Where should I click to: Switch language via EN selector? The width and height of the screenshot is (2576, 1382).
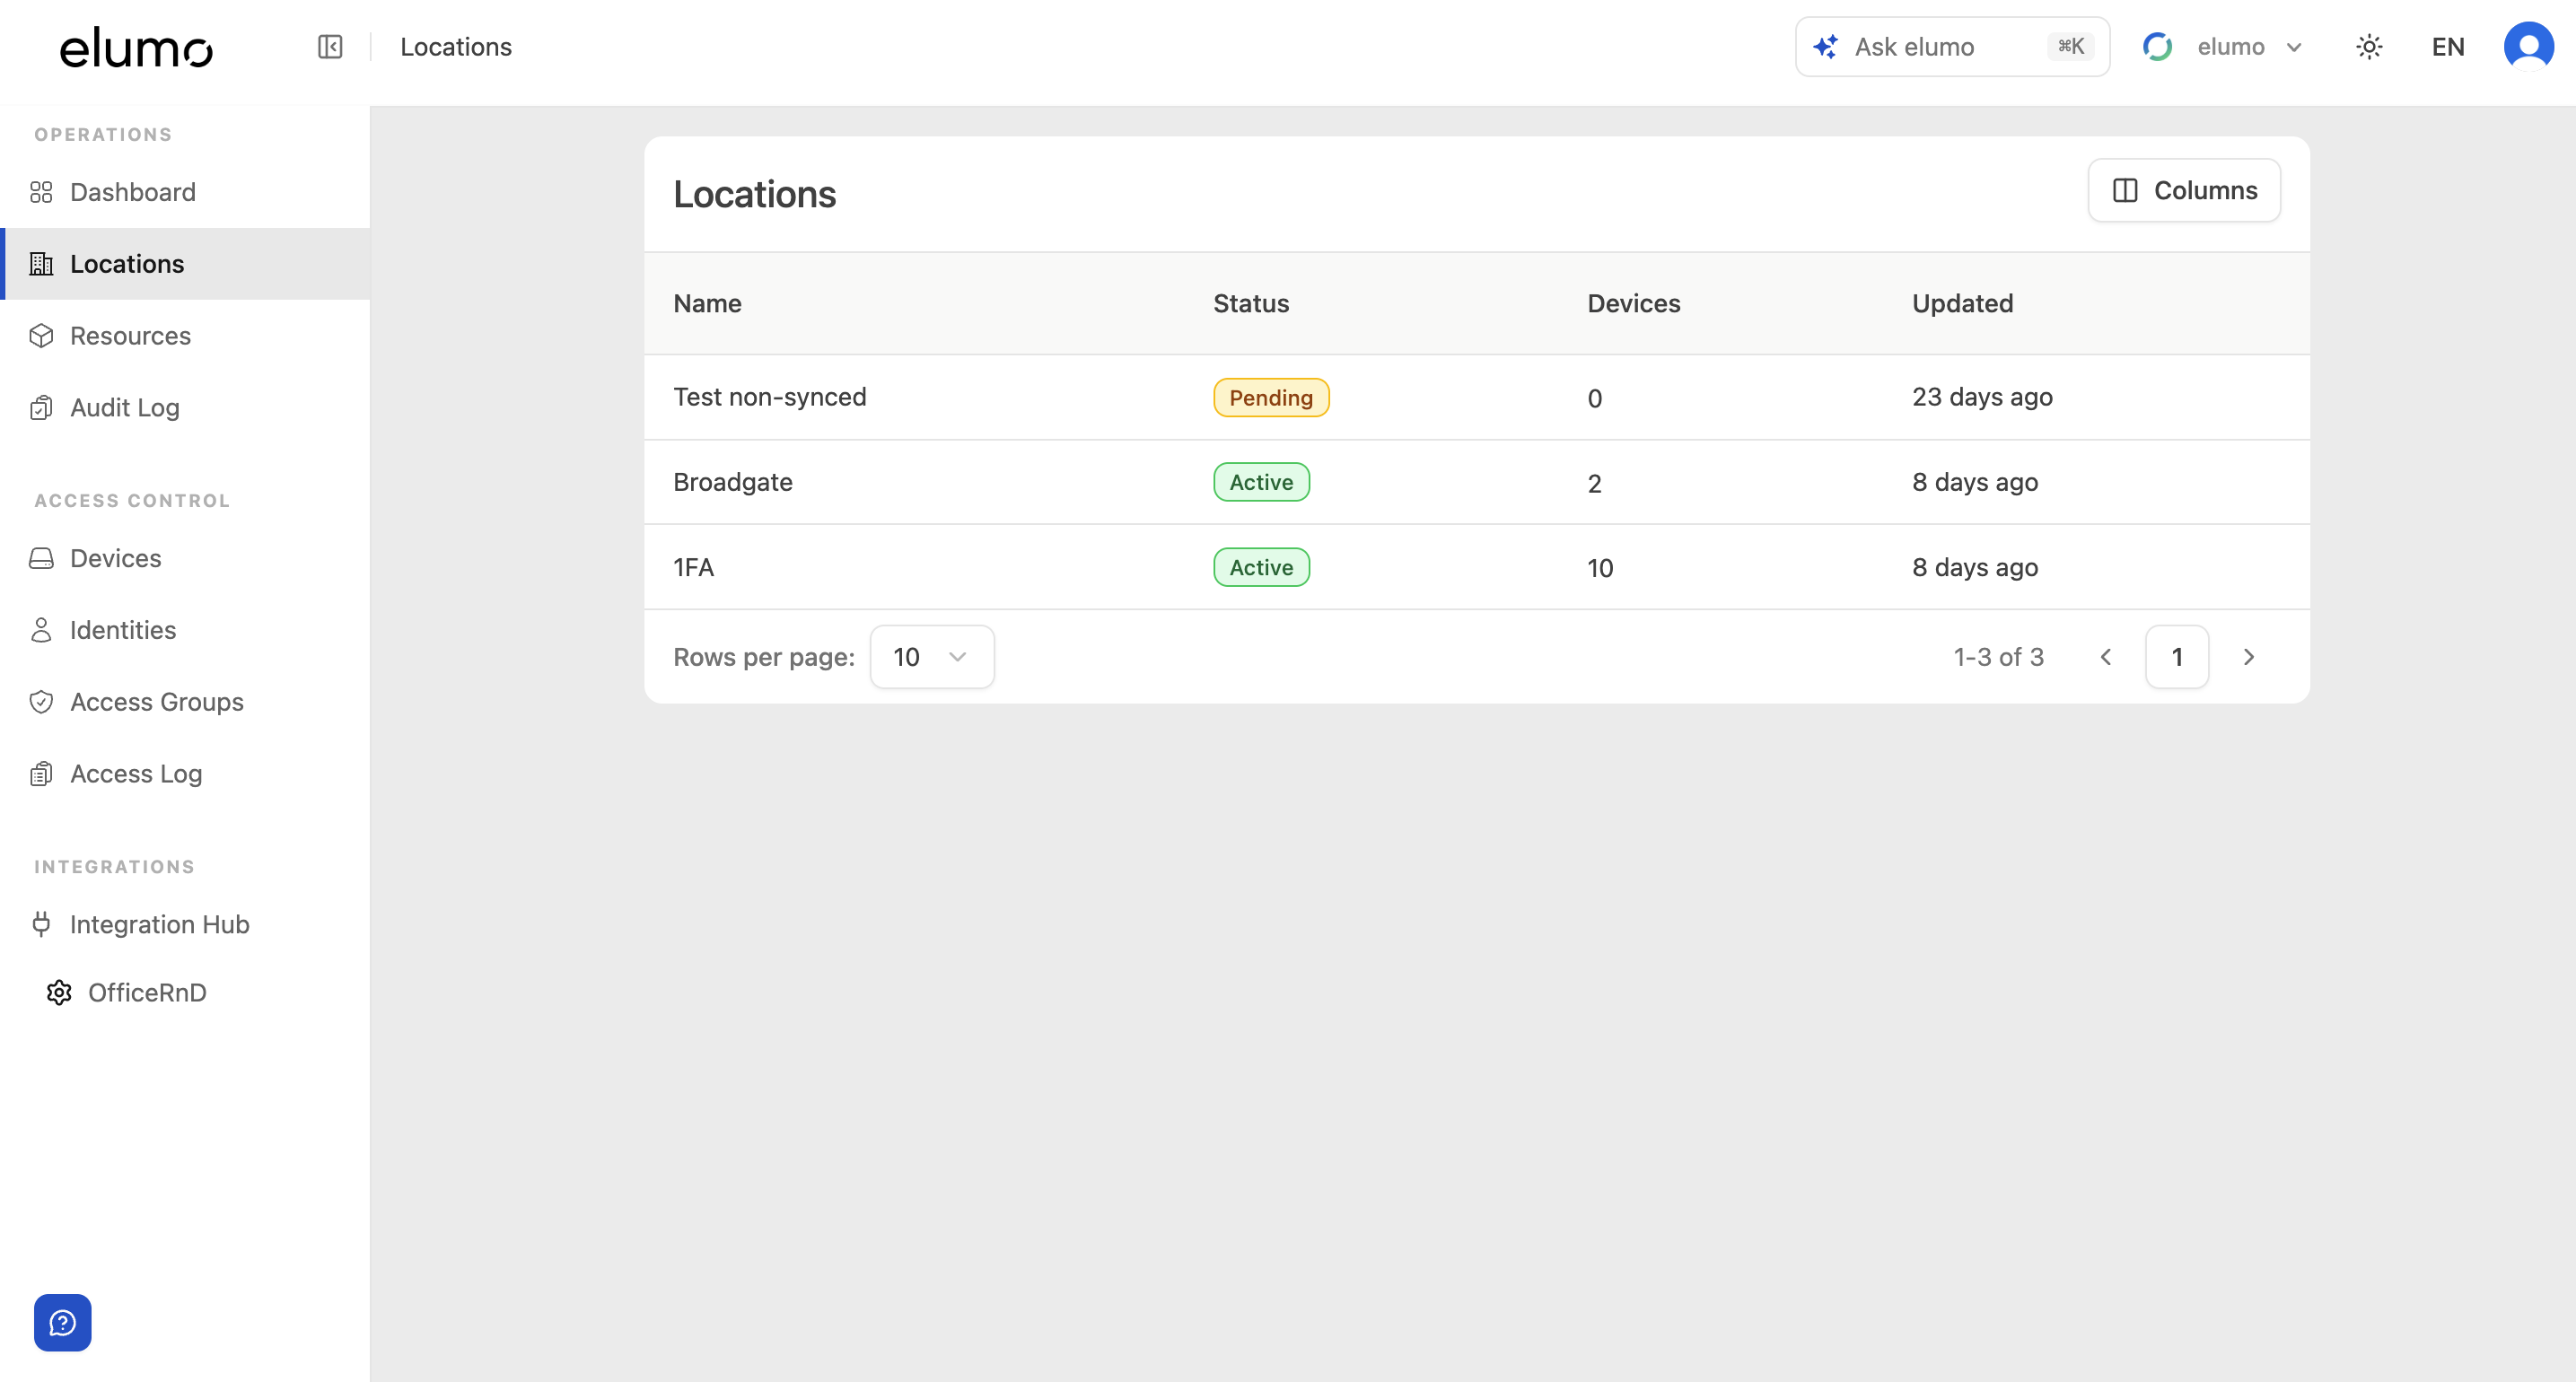pyautogui.click(x=2448, y=47)
